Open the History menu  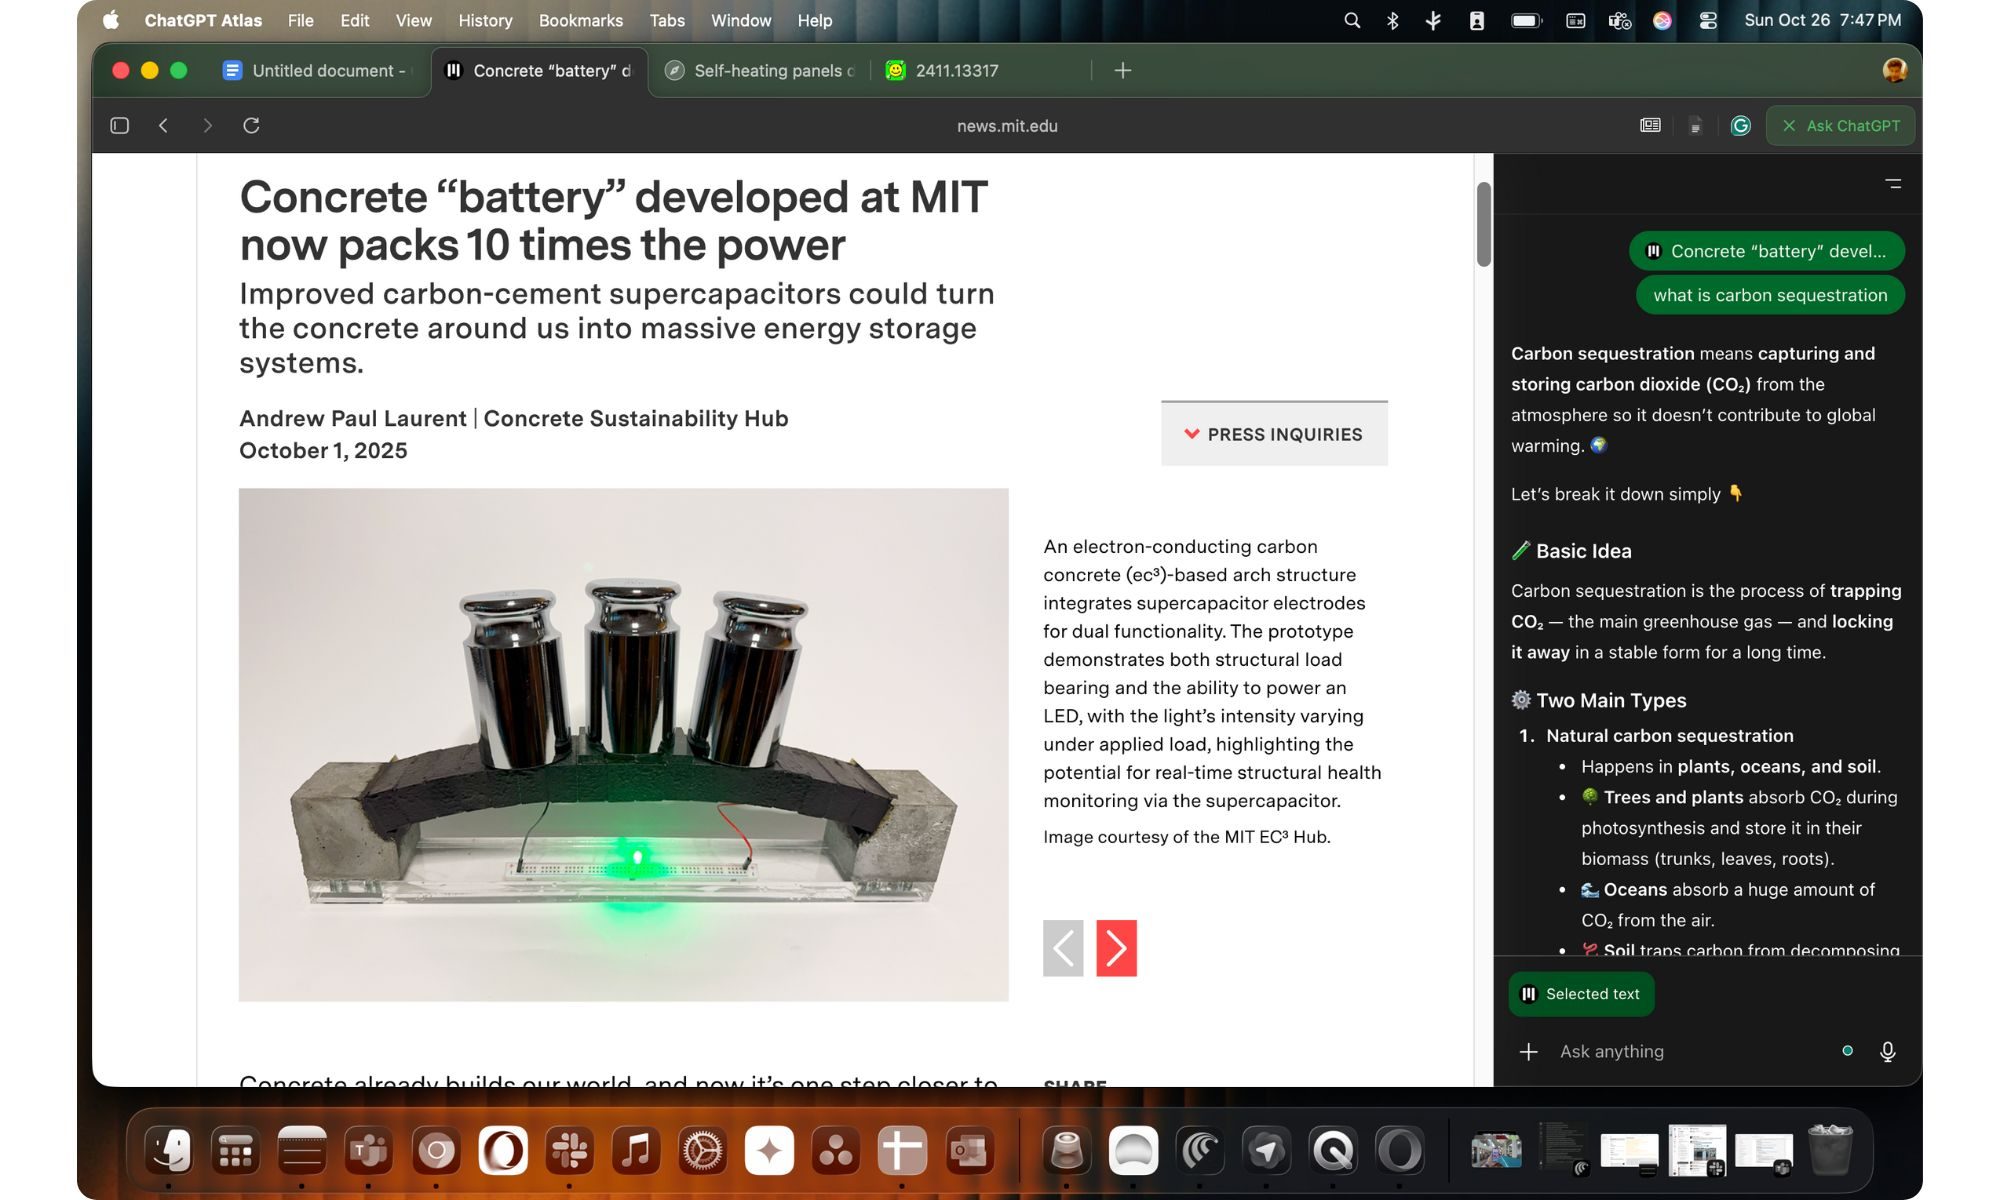coord(485,20)
